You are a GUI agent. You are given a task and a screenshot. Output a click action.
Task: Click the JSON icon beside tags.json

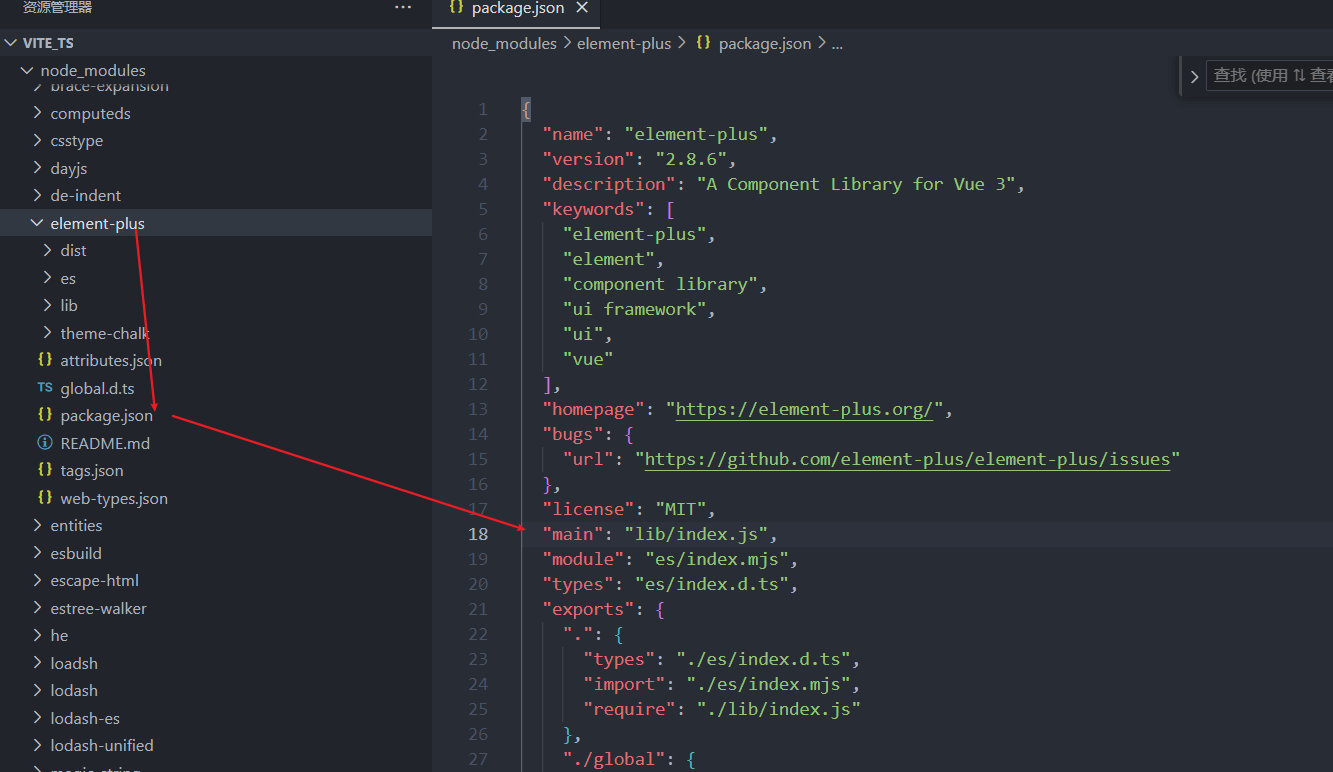(x=45, y=470)
